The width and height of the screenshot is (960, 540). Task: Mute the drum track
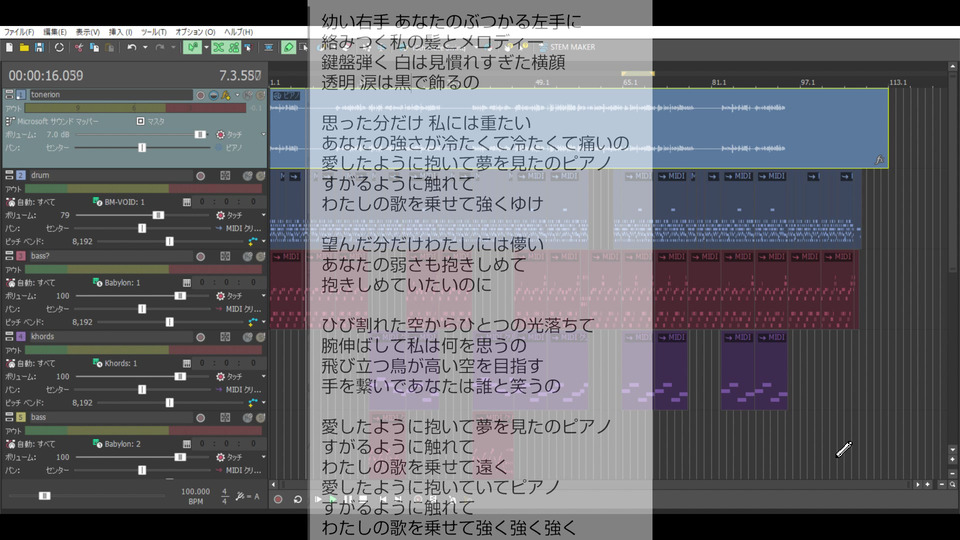[248, 176]
